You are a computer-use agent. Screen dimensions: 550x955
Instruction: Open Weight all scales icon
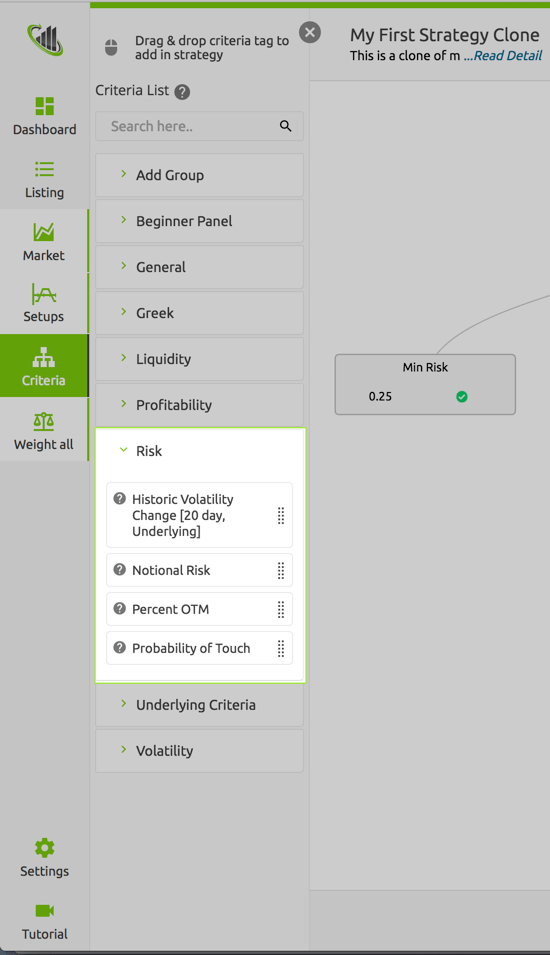[44, 421]
